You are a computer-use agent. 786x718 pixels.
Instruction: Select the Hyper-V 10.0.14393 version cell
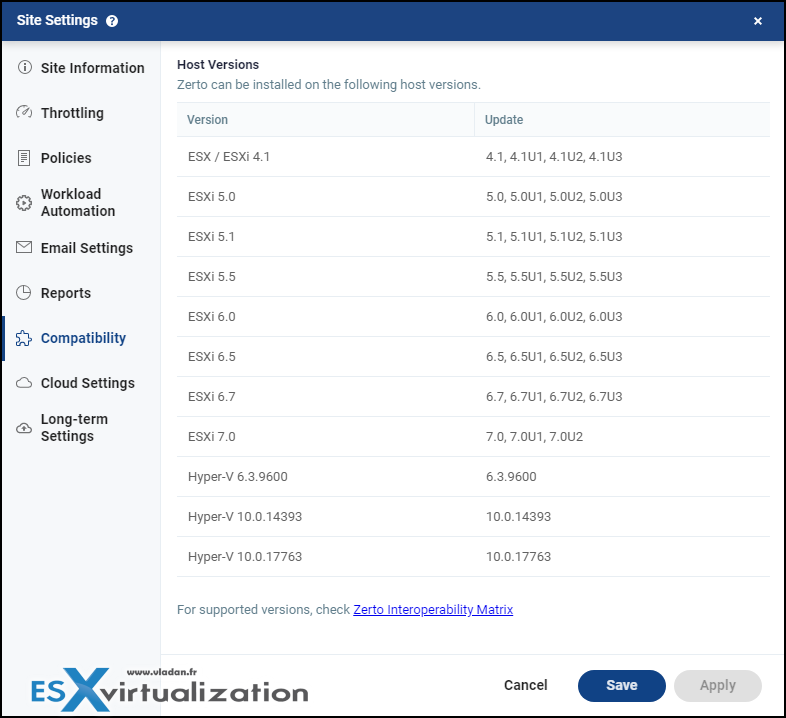326,517
